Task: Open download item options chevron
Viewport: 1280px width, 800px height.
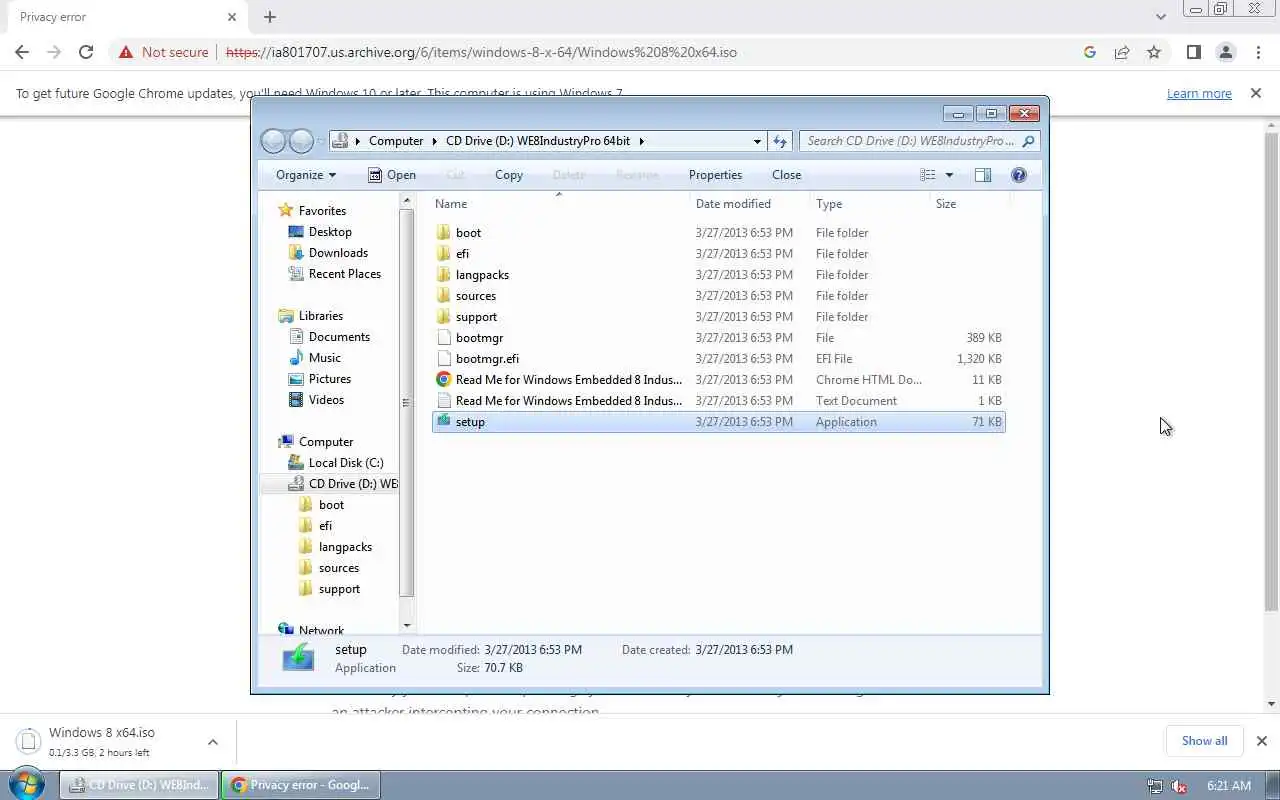Action: (x=213, y=742)
